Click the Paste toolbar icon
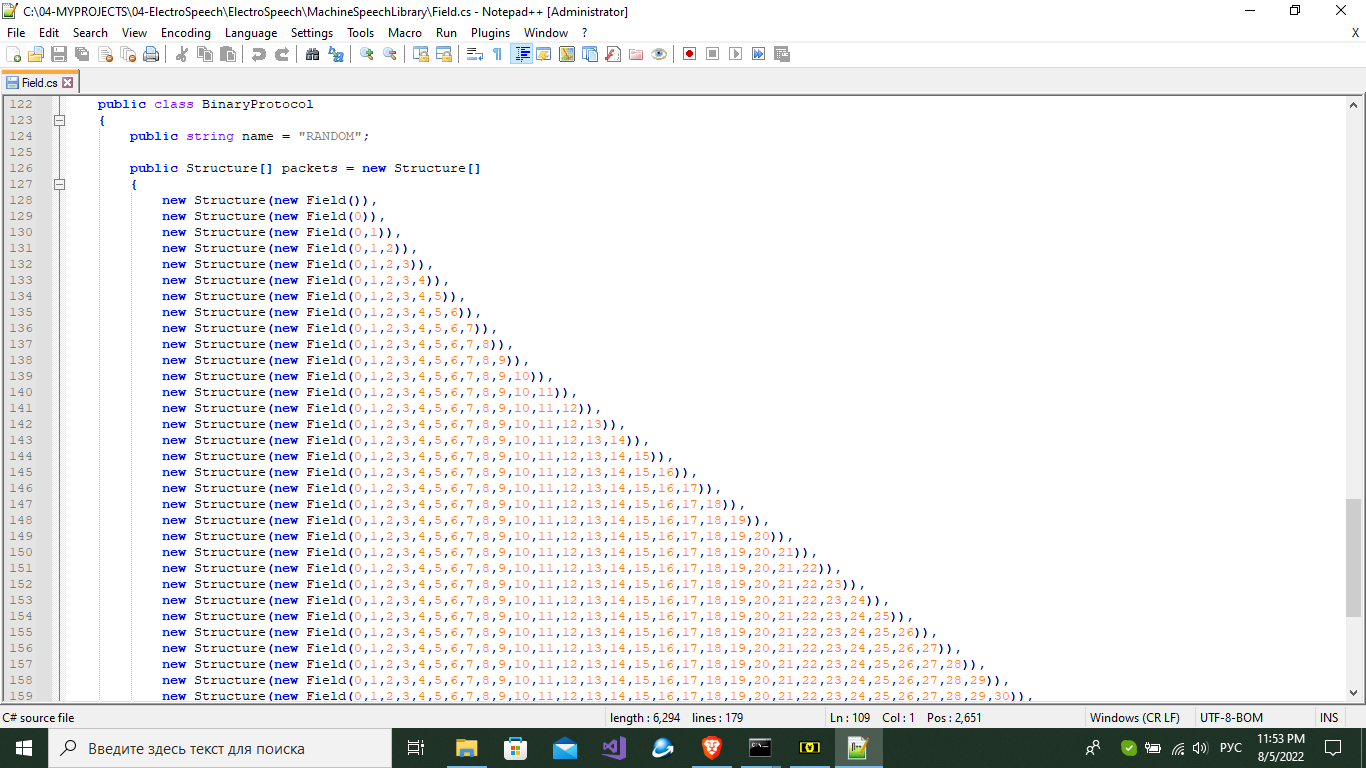 [227, 54]
